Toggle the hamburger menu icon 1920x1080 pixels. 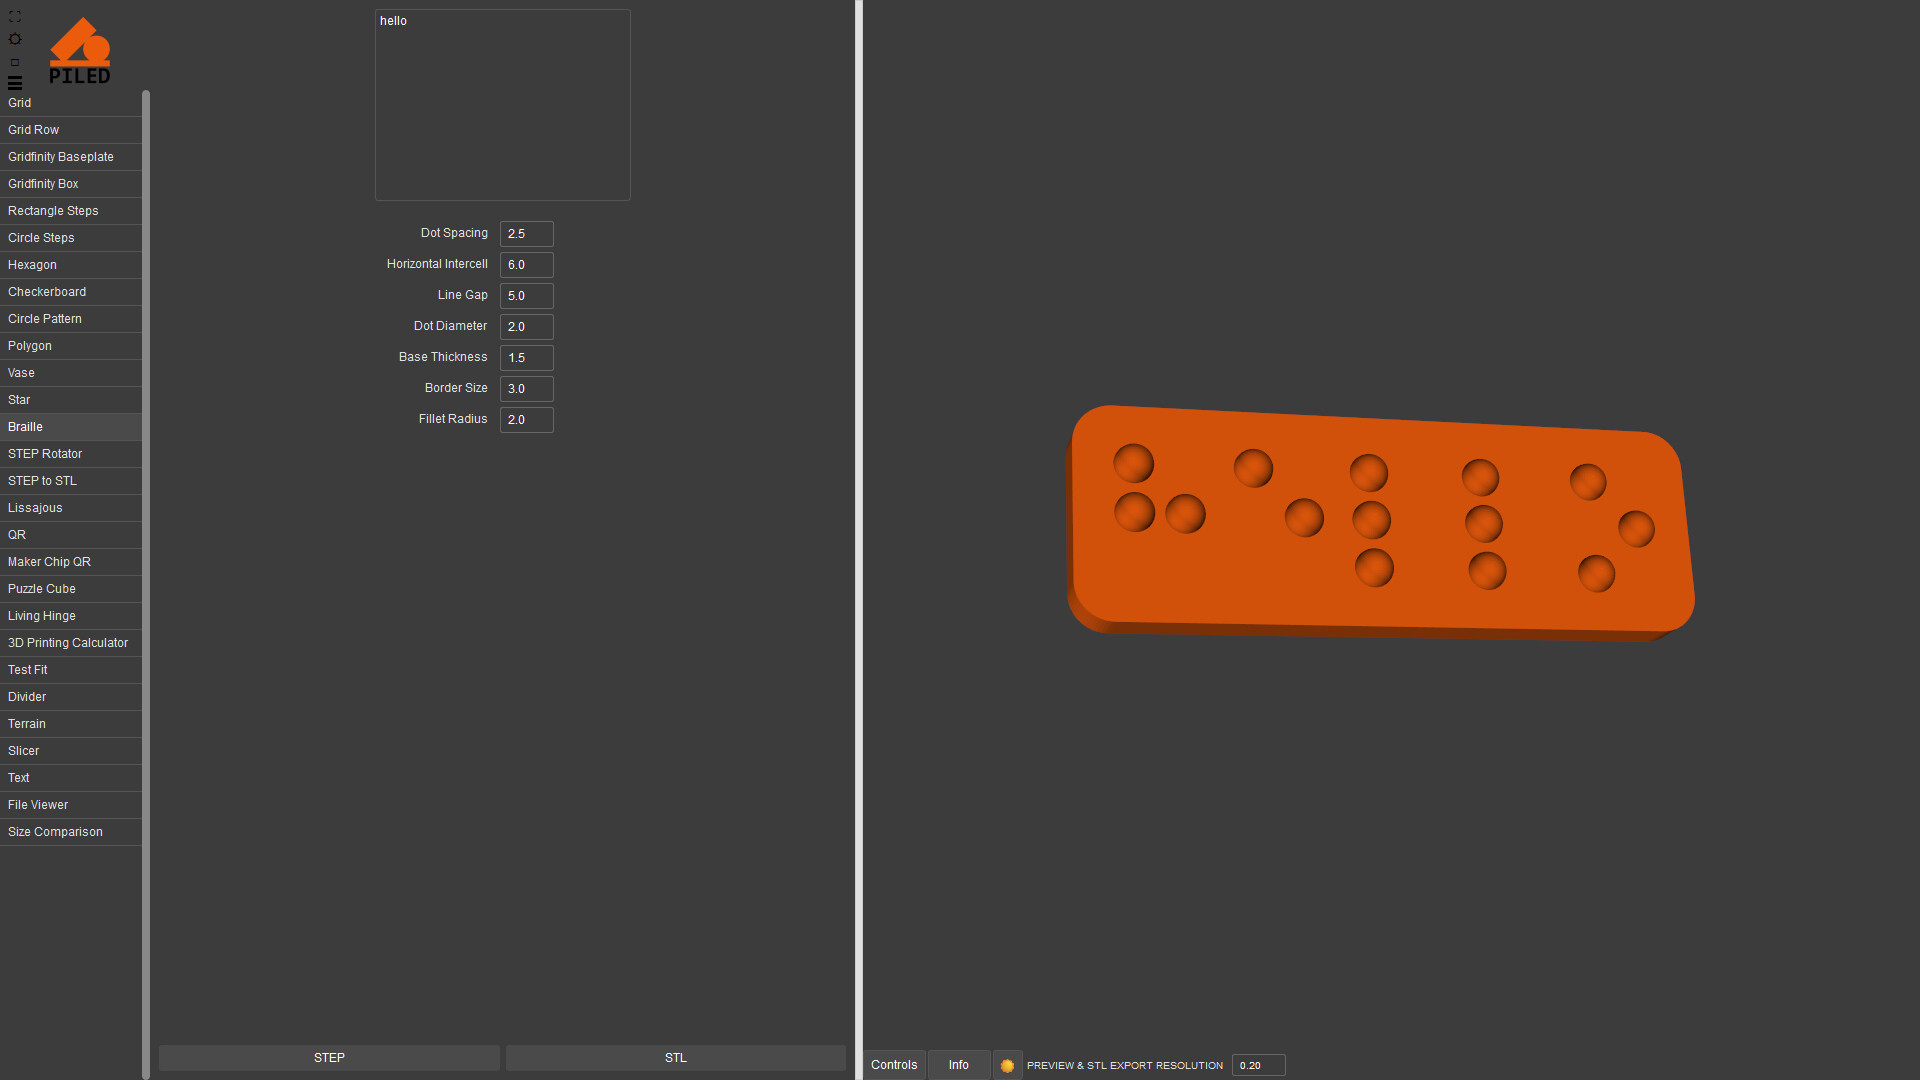(14, 83)
